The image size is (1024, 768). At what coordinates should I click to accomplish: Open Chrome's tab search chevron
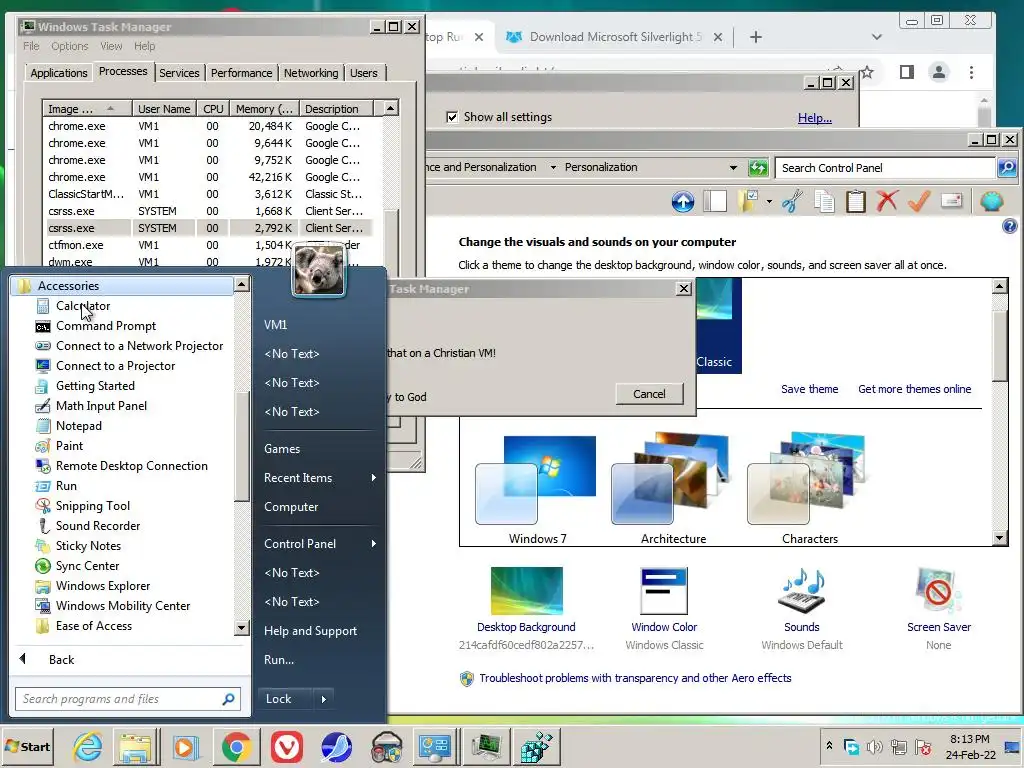[876, 37]
